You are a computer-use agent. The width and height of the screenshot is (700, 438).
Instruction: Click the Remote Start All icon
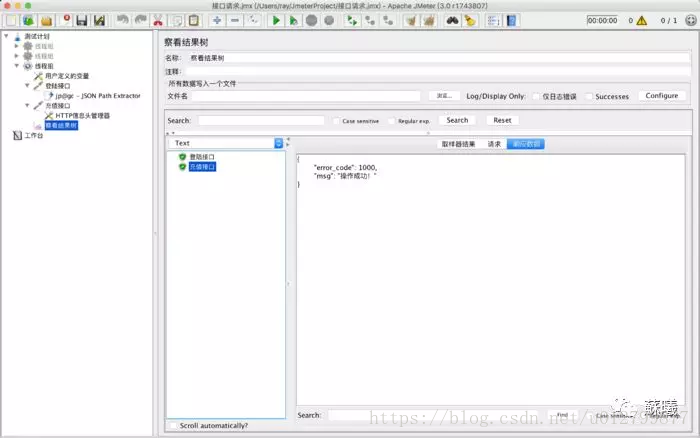click(x=352, y=21)
